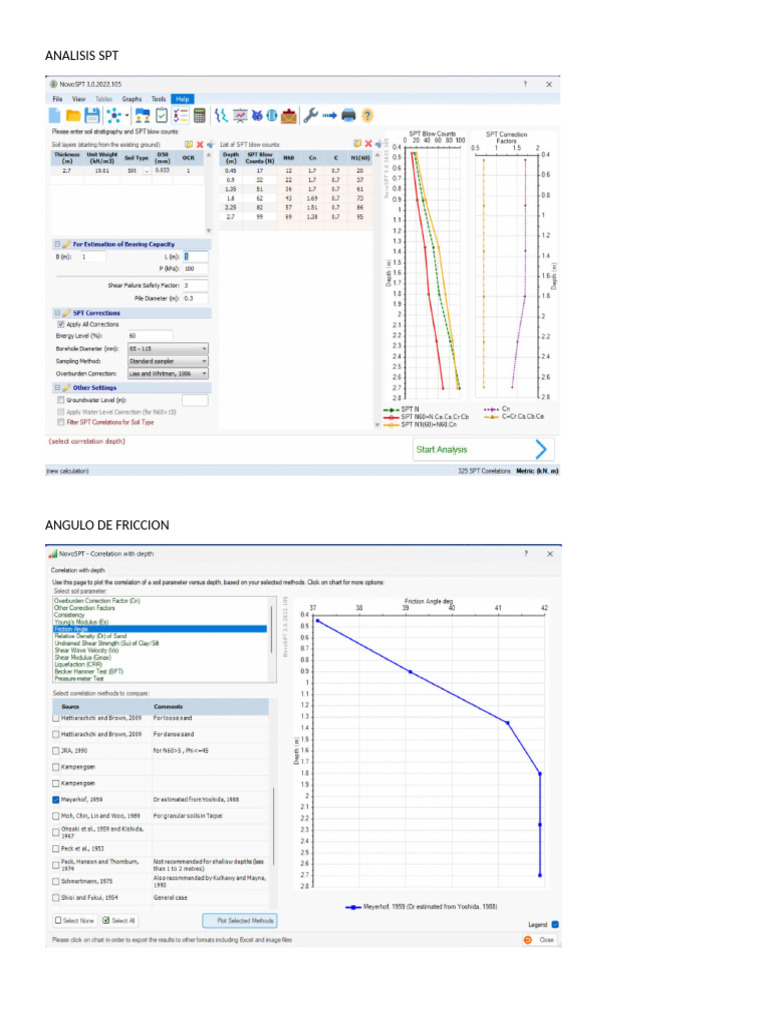Click the presentation chart toolbar icon

pos(240,116)
